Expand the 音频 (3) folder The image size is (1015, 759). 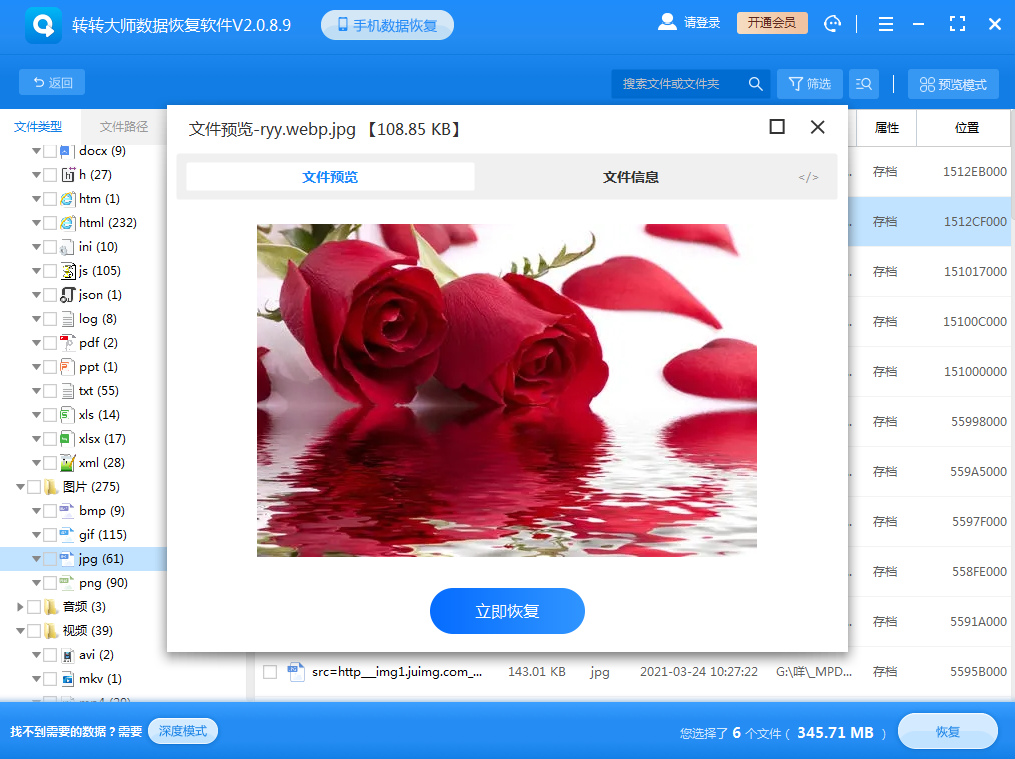click(20, 607)
